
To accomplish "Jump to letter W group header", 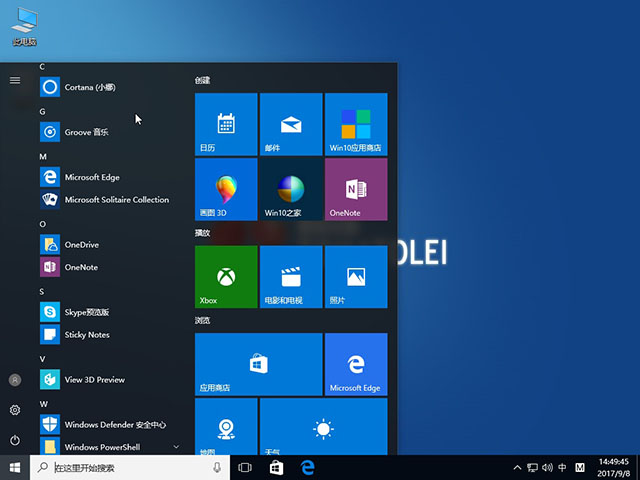I will [43, 404].
